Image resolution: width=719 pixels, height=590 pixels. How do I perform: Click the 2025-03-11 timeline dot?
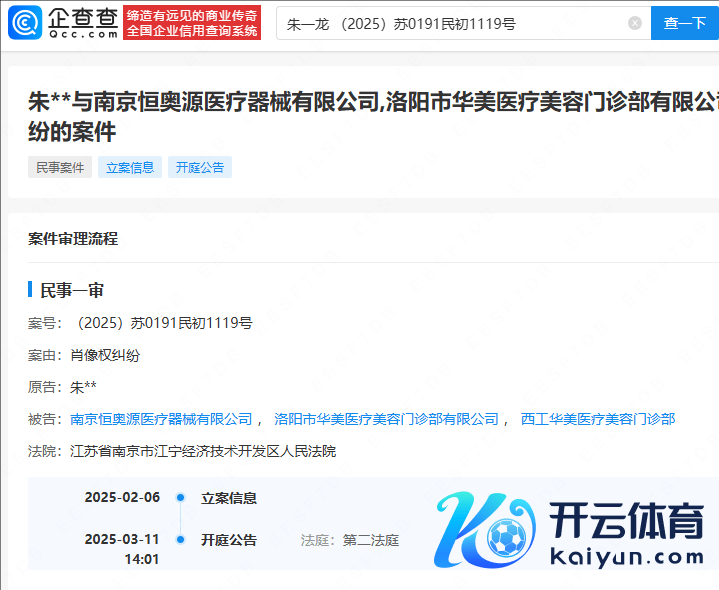(x=180, y=539)
